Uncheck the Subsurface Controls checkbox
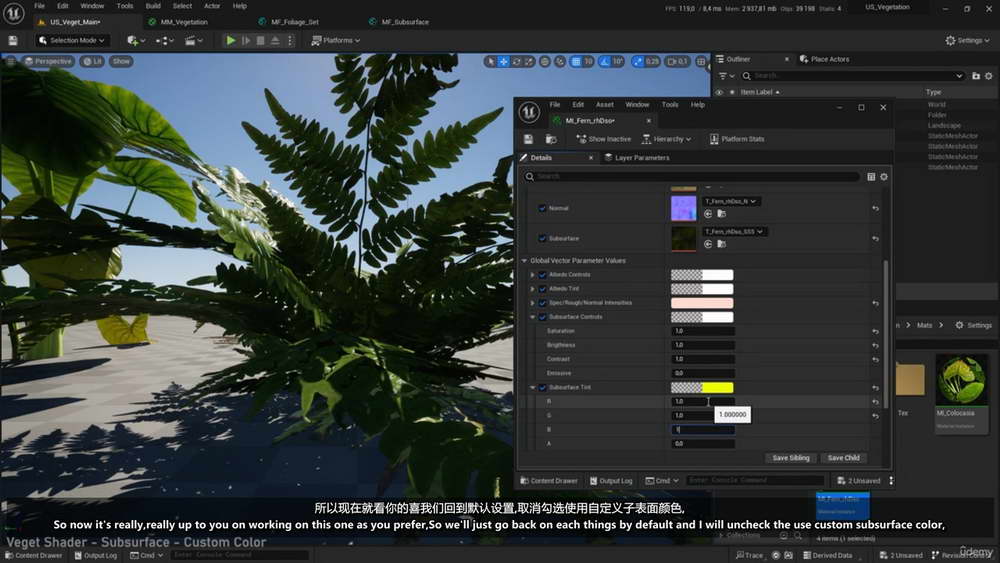 click(543, 317)
